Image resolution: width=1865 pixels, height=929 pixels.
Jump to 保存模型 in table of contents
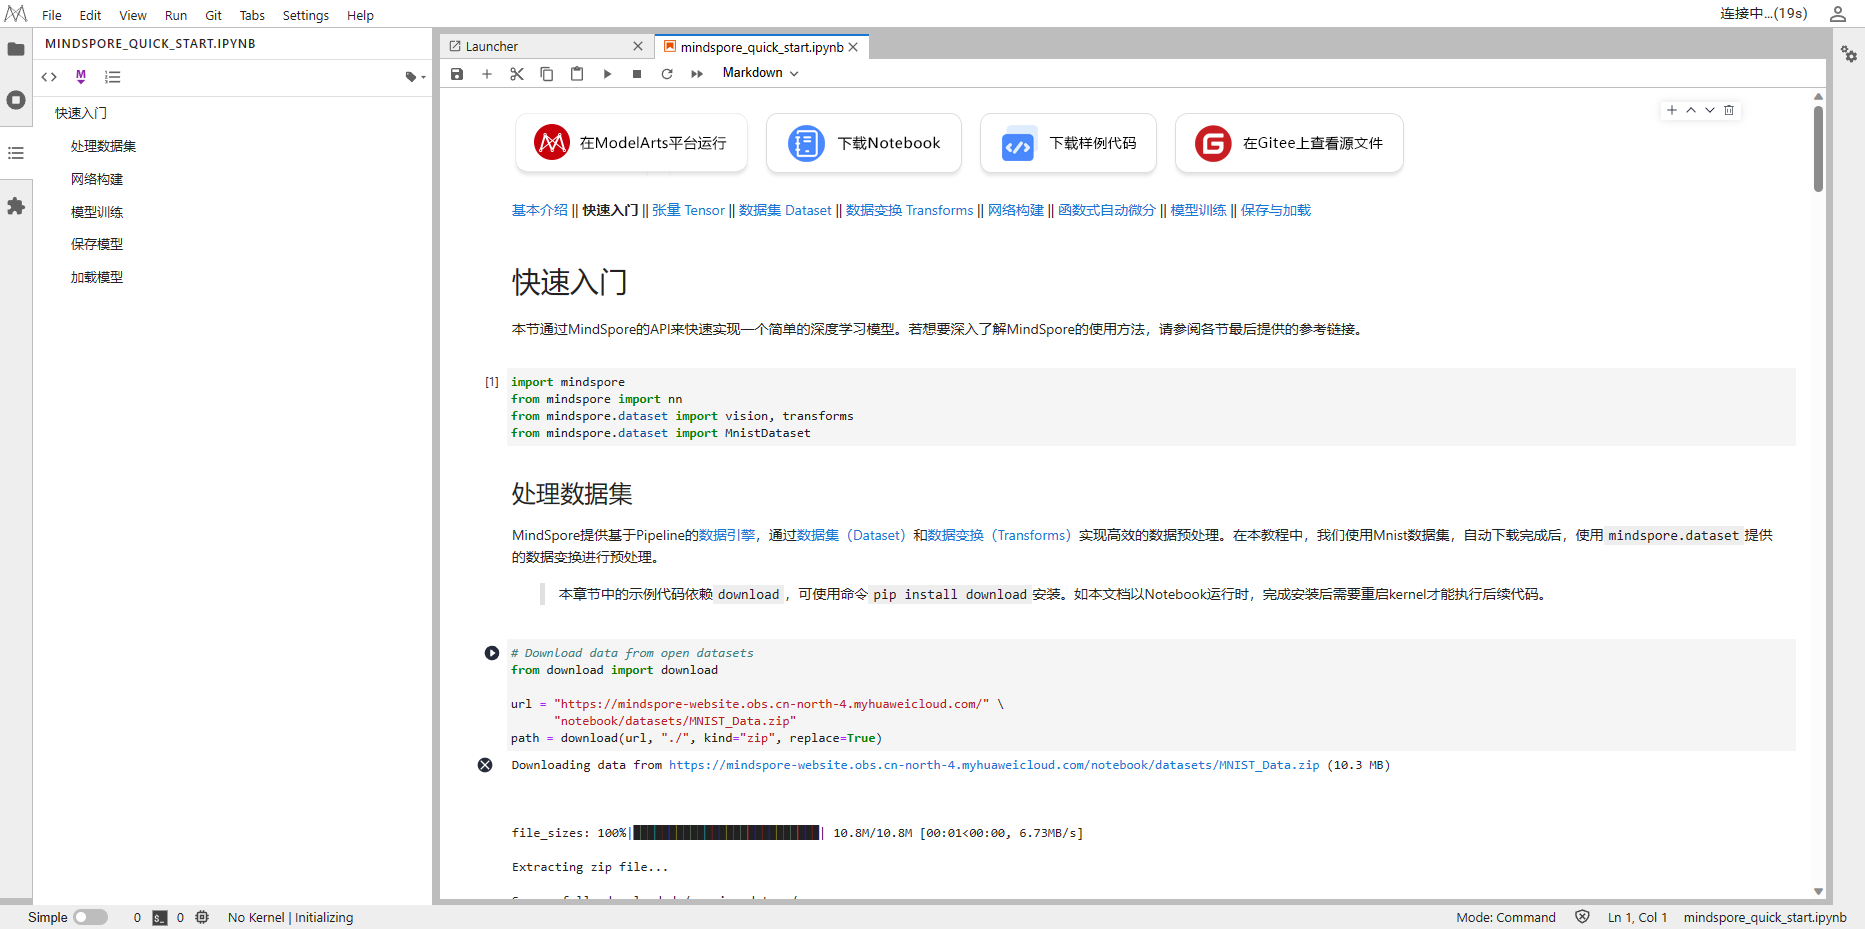(x=97, y=244)
